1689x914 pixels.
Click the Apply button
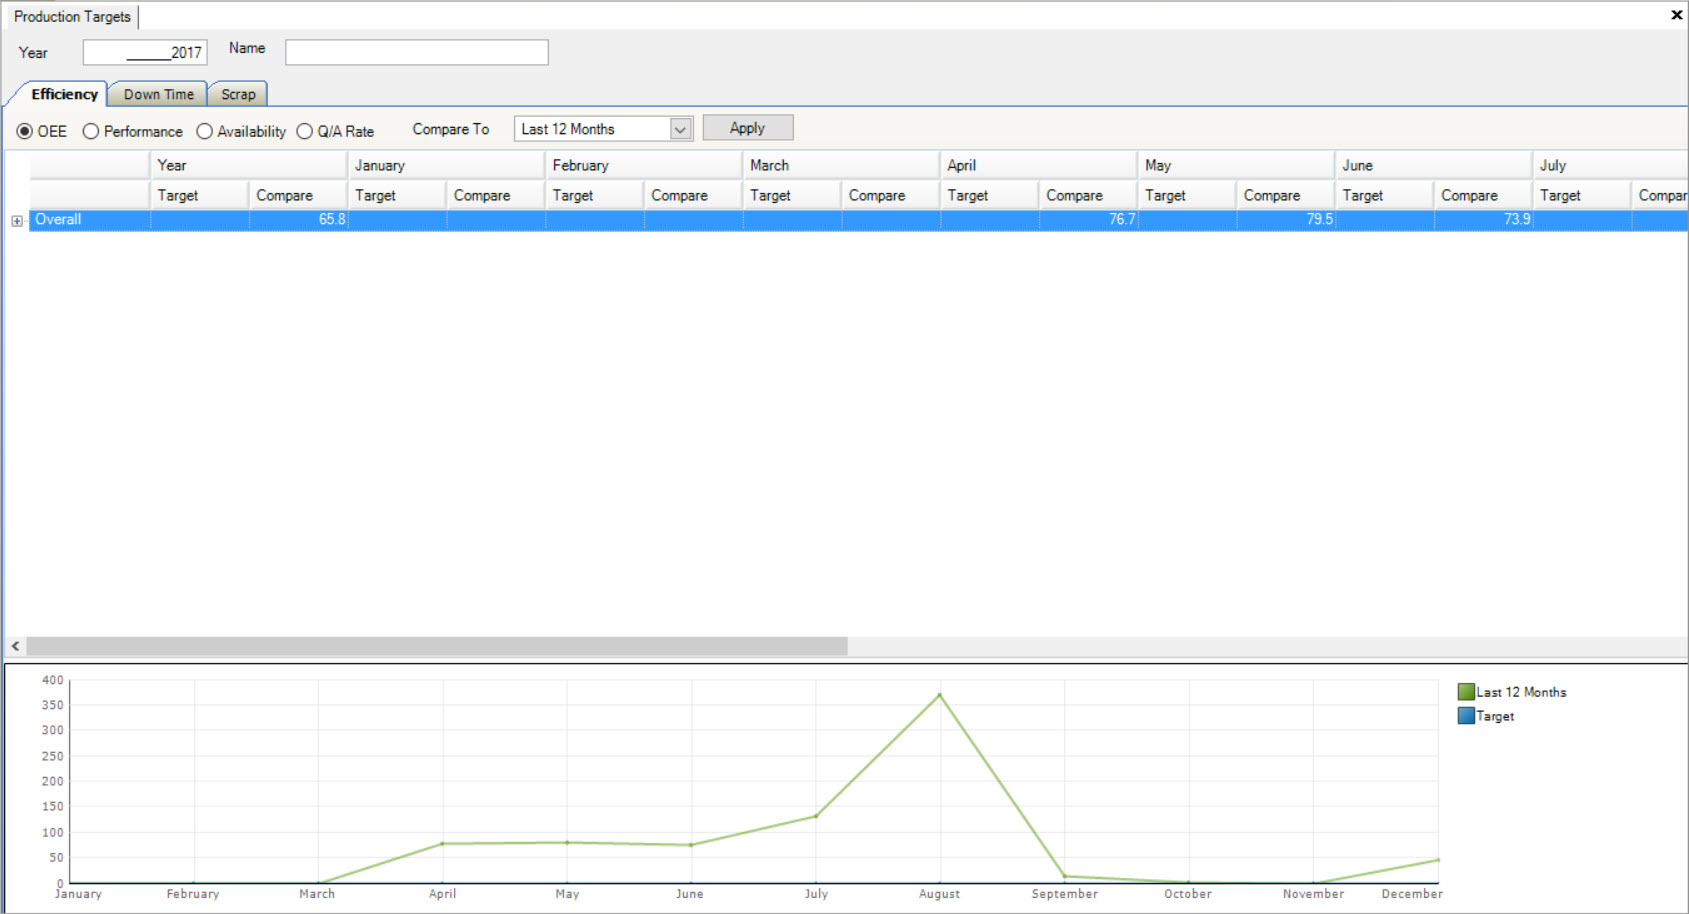click(747, 128)
